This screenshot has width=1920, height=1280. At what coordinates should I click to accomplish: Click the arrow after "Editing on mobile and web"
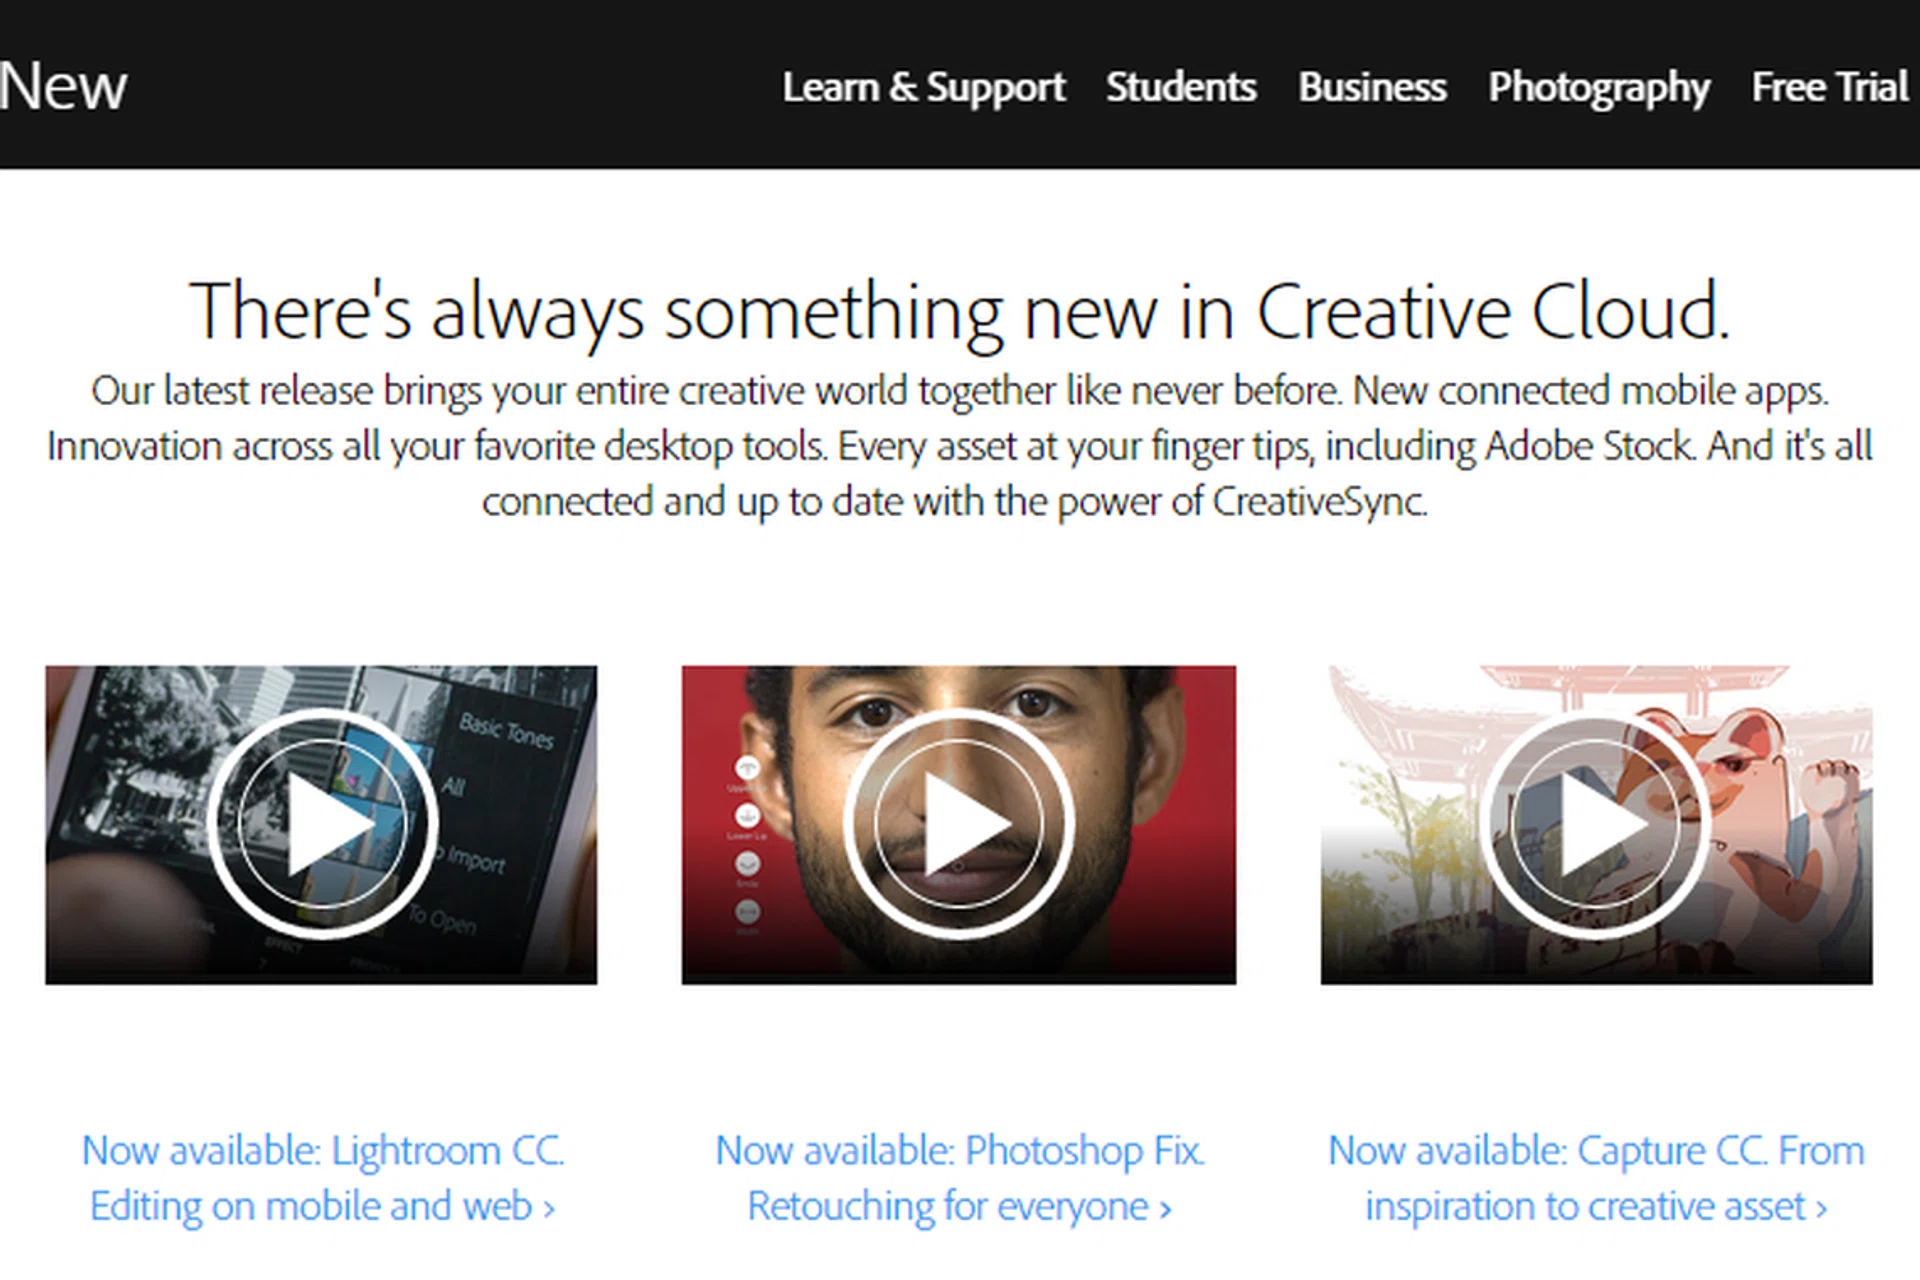pyautogui.click(x=549, y=1209)
